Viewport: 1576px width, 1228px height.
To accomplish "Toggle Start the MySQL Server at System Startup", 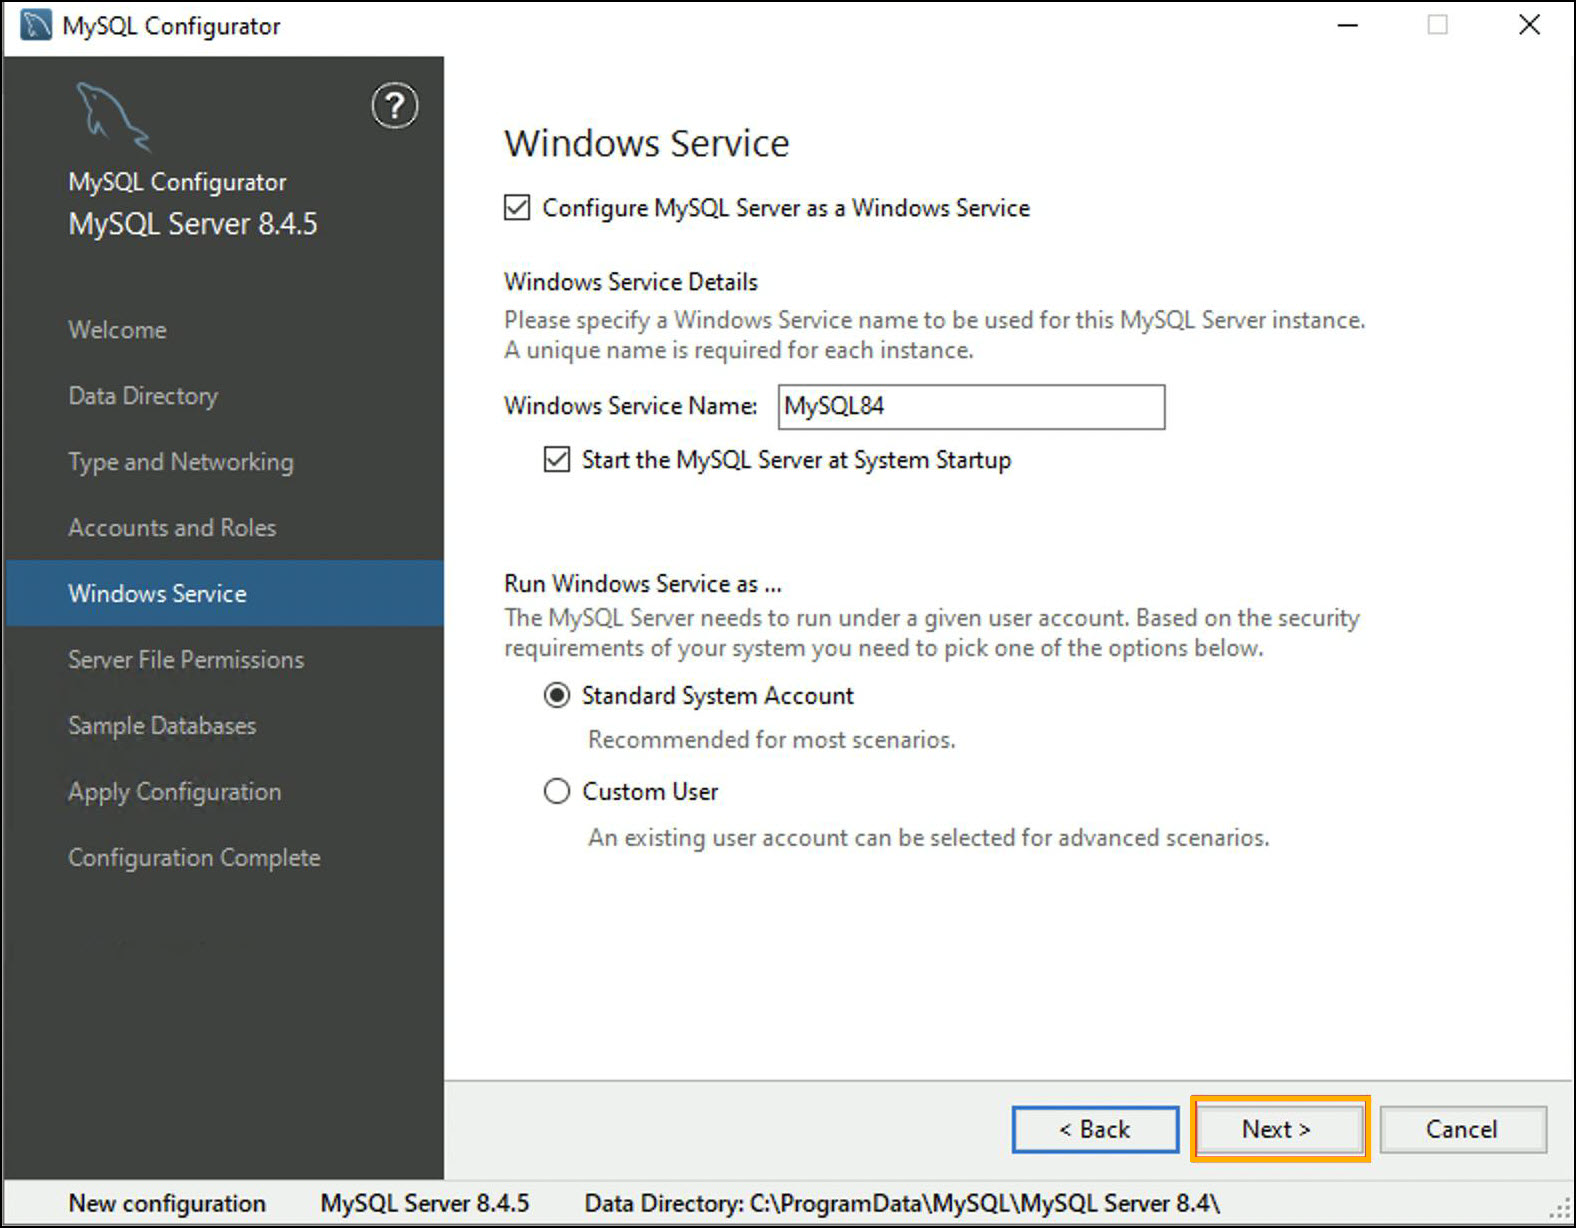I will pyautogui.click(x=557, y=460).
